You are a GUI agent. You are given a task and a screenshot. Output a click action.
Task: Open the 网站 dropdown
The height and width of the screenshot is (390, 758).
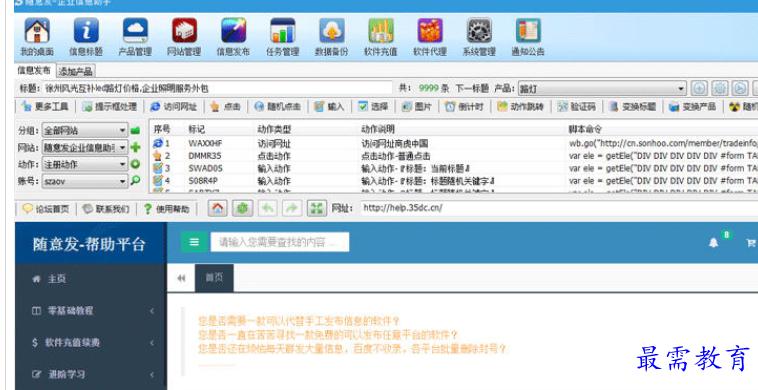(85, 147)
